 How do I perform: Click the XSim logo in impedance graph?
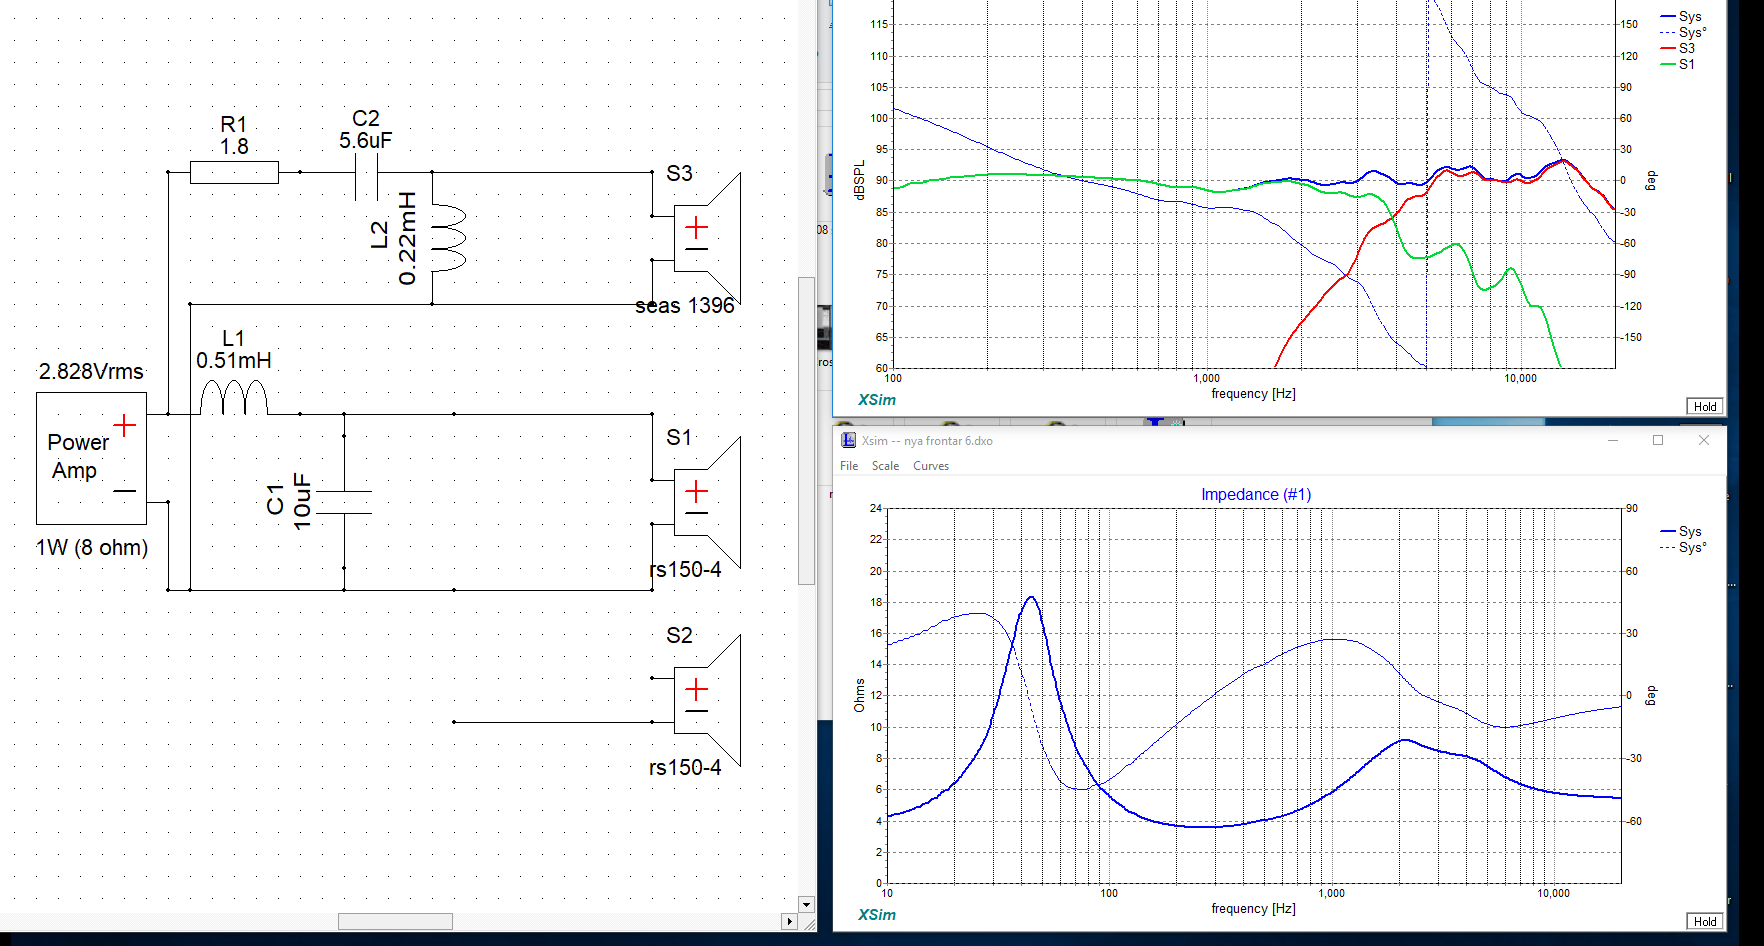point(877,915)
